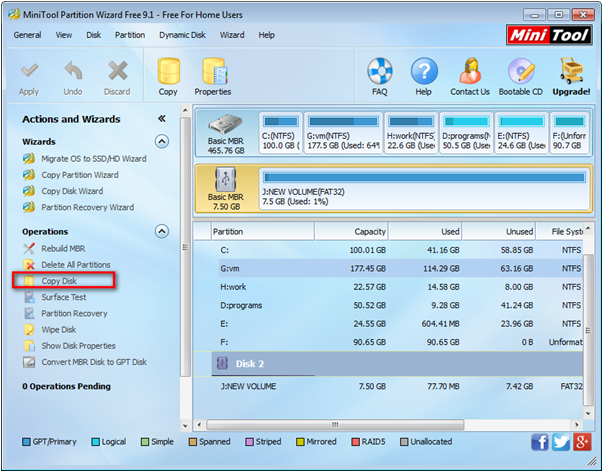Open the View menu
The width and height of the screenshot is (602, 472).
coord(64,35)
